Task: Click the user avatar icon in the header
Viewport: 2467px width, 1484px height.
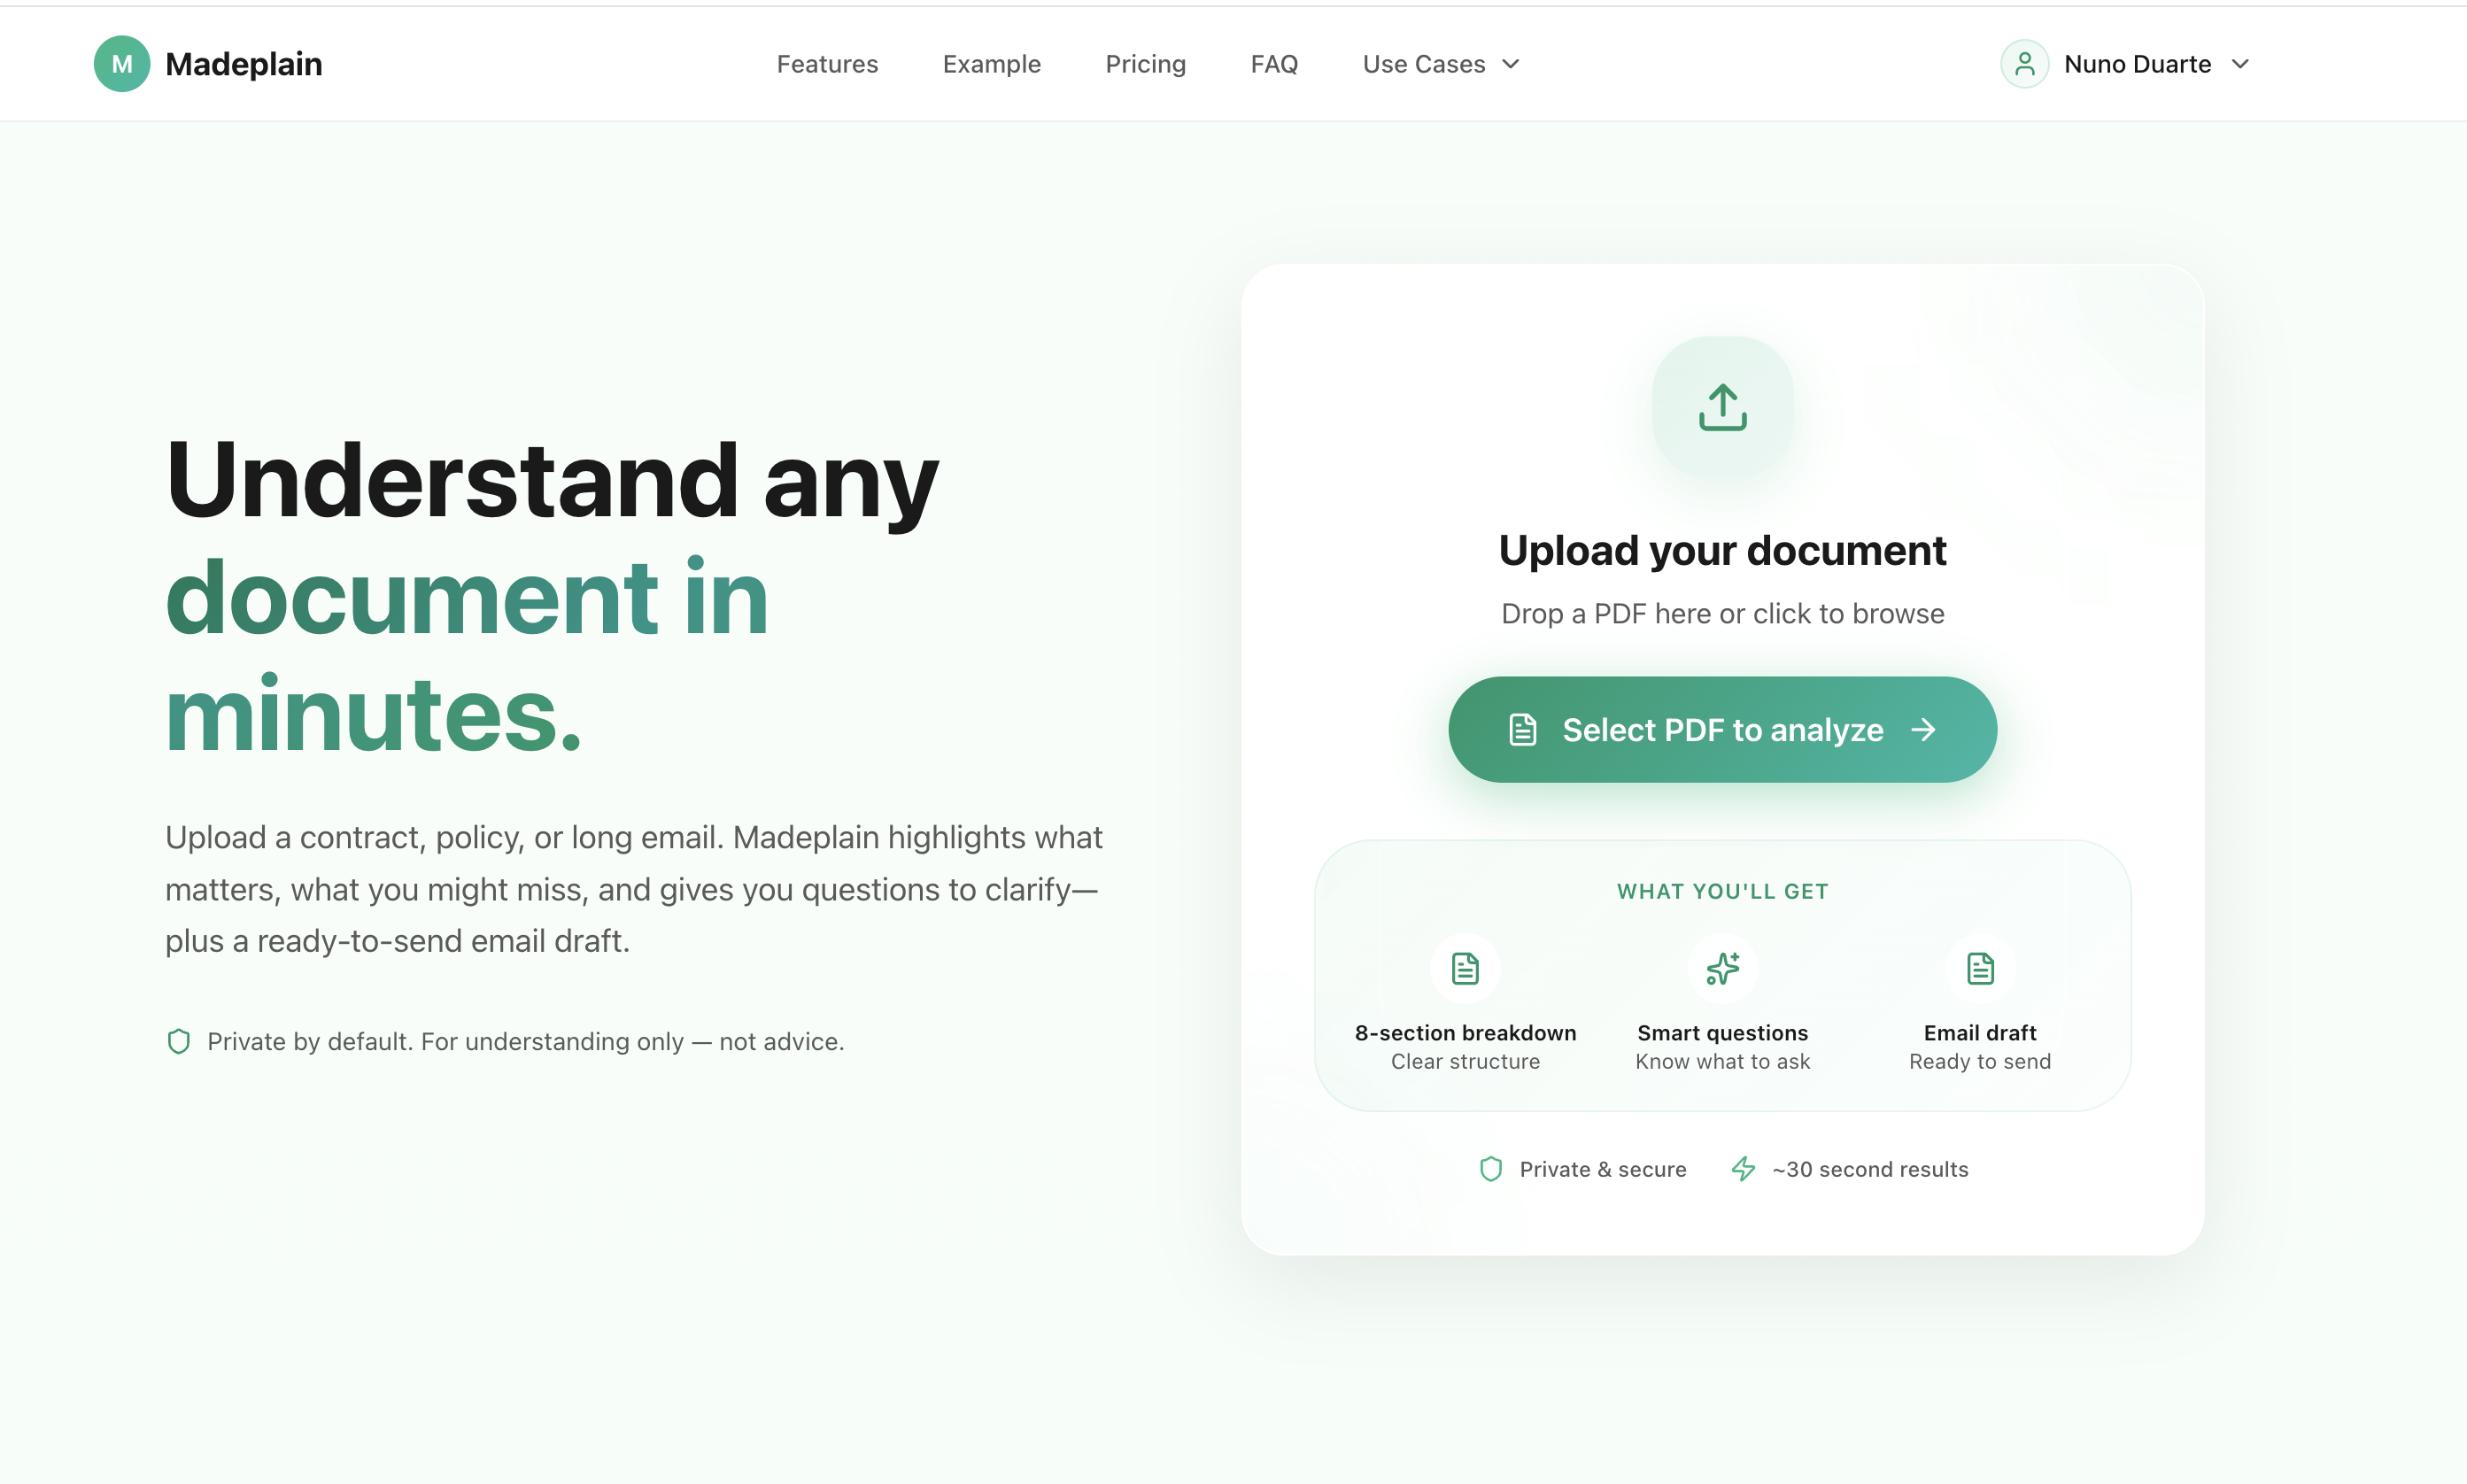Action: (2024, 63)
